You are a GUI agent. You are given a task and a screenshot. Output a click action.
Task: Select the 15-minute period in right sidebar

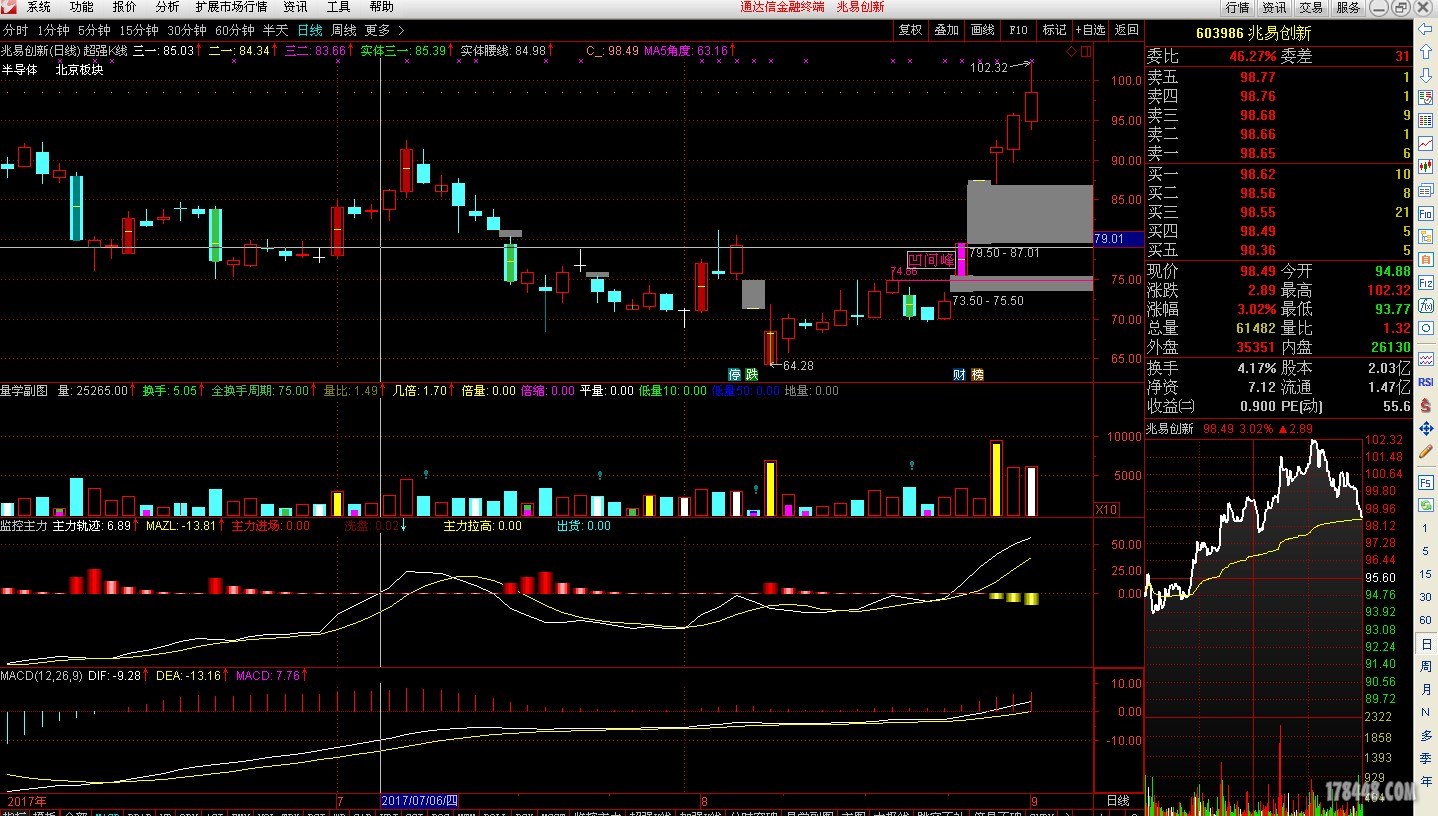click(1425, 574)
